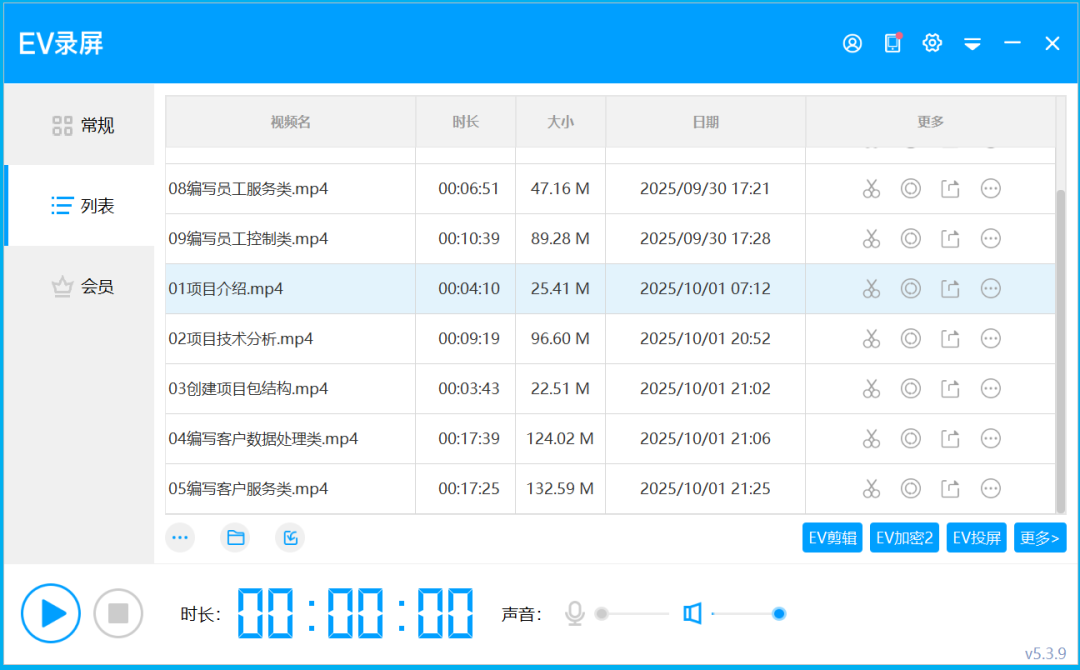This screenshot has width=1080, height=670.
Task: Click the EV剪辑 button
Action: [832, 537]
